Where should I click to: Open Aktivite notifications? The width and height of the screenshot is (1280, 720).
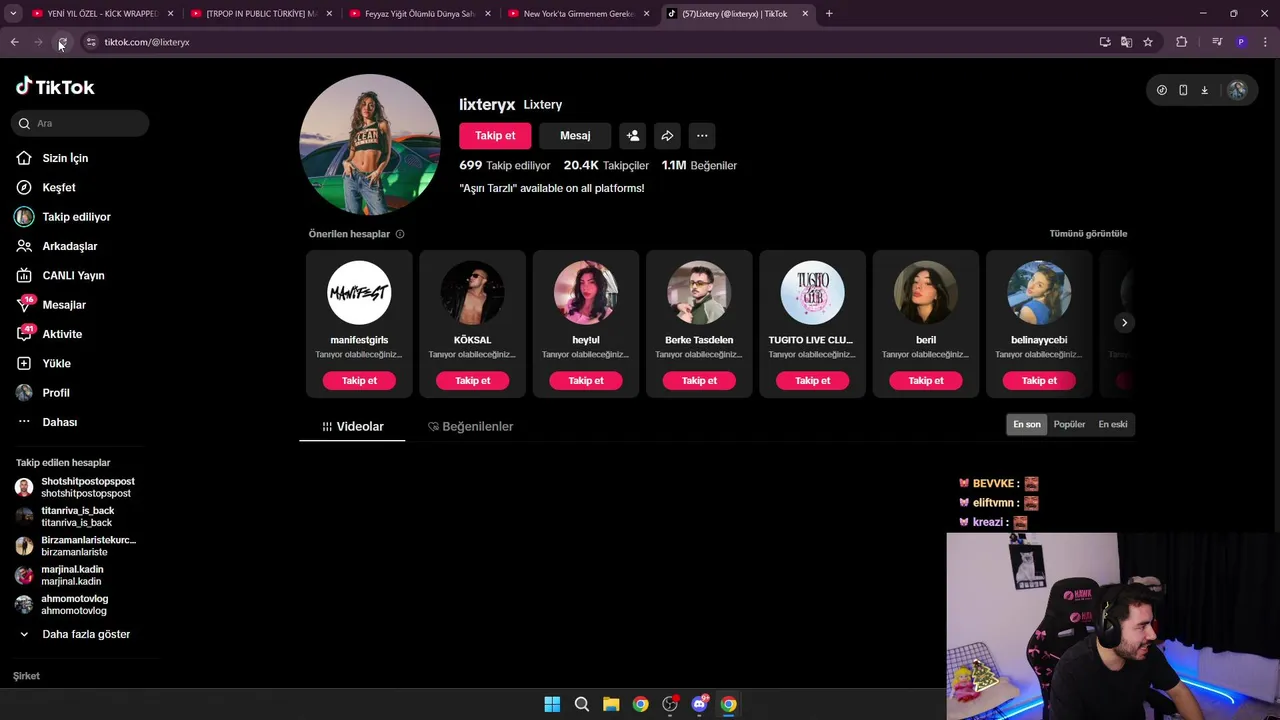(49, 334)
